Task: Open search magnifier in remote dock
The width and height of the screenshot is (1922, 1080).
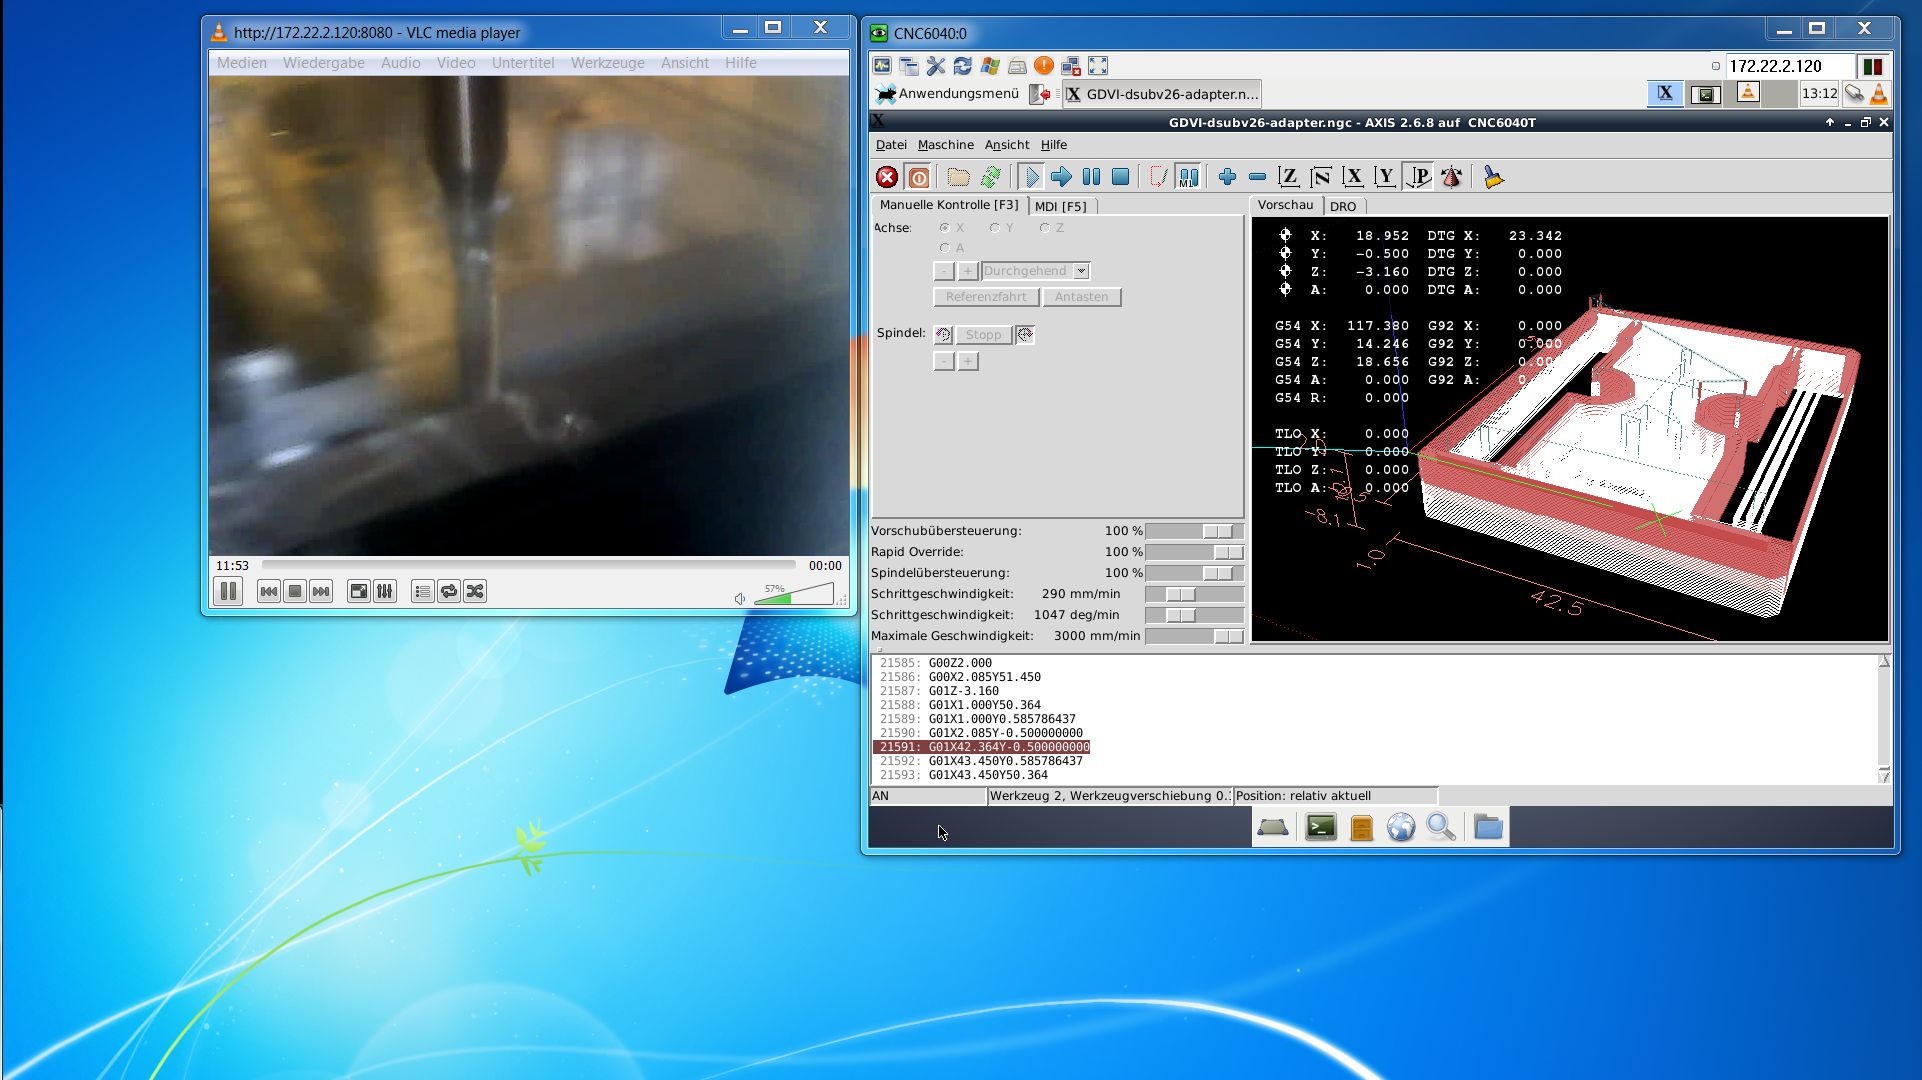Action: coord(1441,827)
